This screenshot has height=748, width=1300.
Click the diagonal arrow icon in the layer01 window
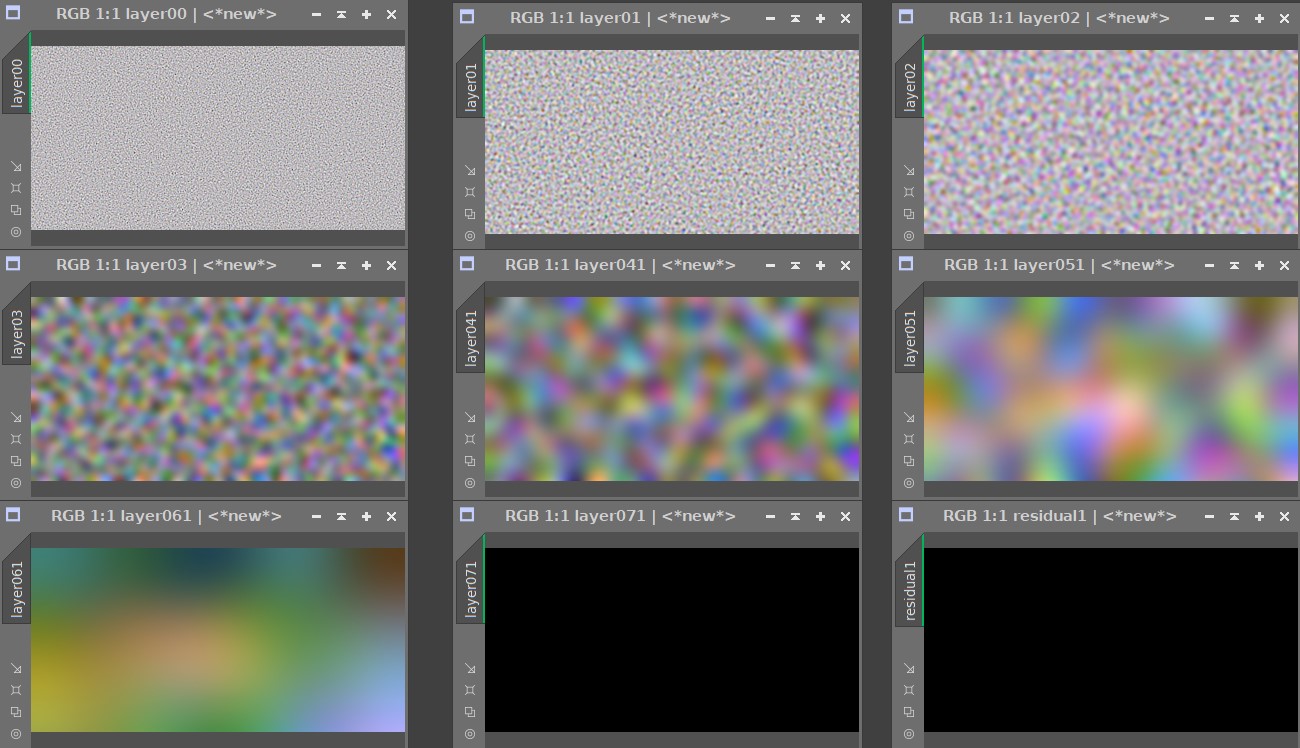470,171
